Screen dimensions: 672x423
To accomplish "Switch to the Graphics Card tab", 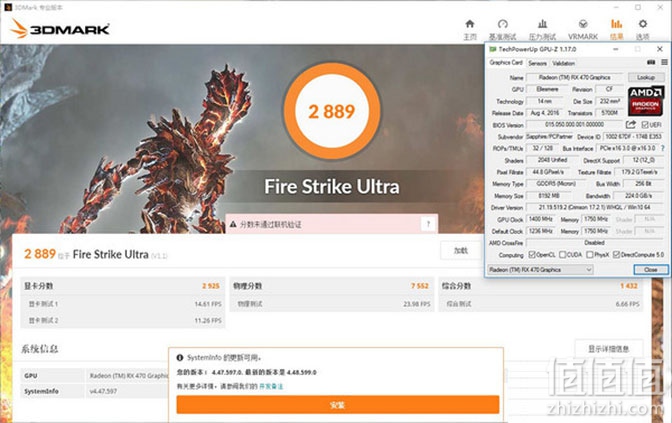I will pos(506,63).
